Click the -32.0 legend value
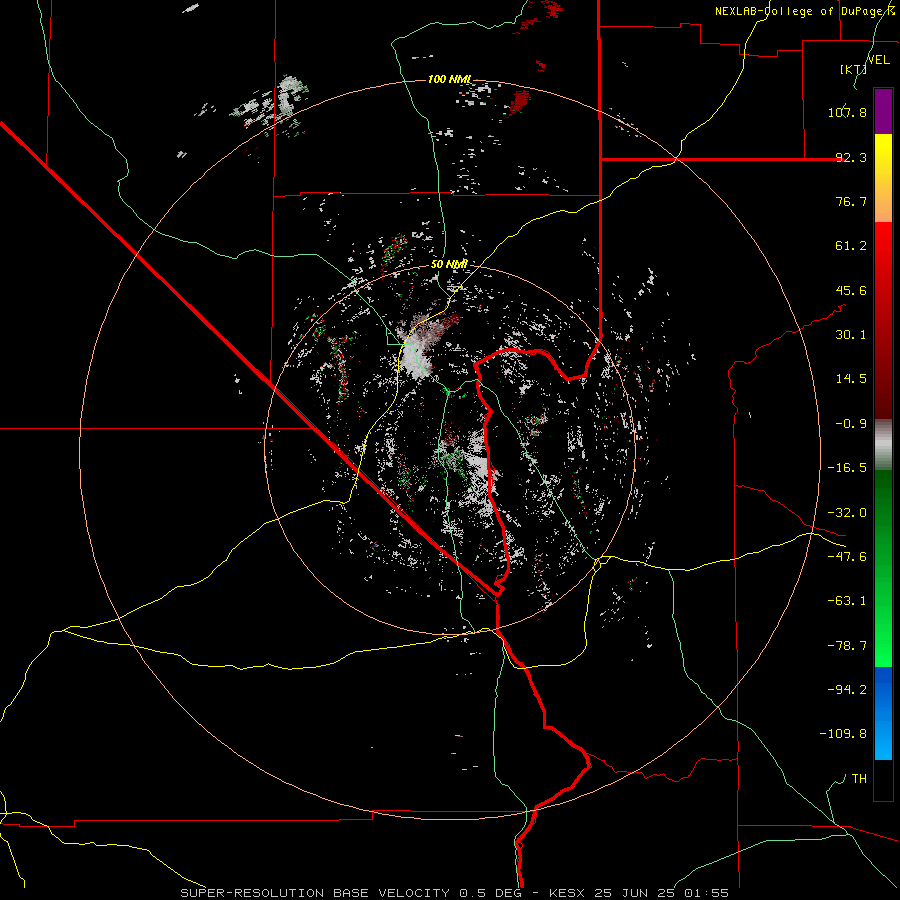900x900 pixels. coord(847,513)
